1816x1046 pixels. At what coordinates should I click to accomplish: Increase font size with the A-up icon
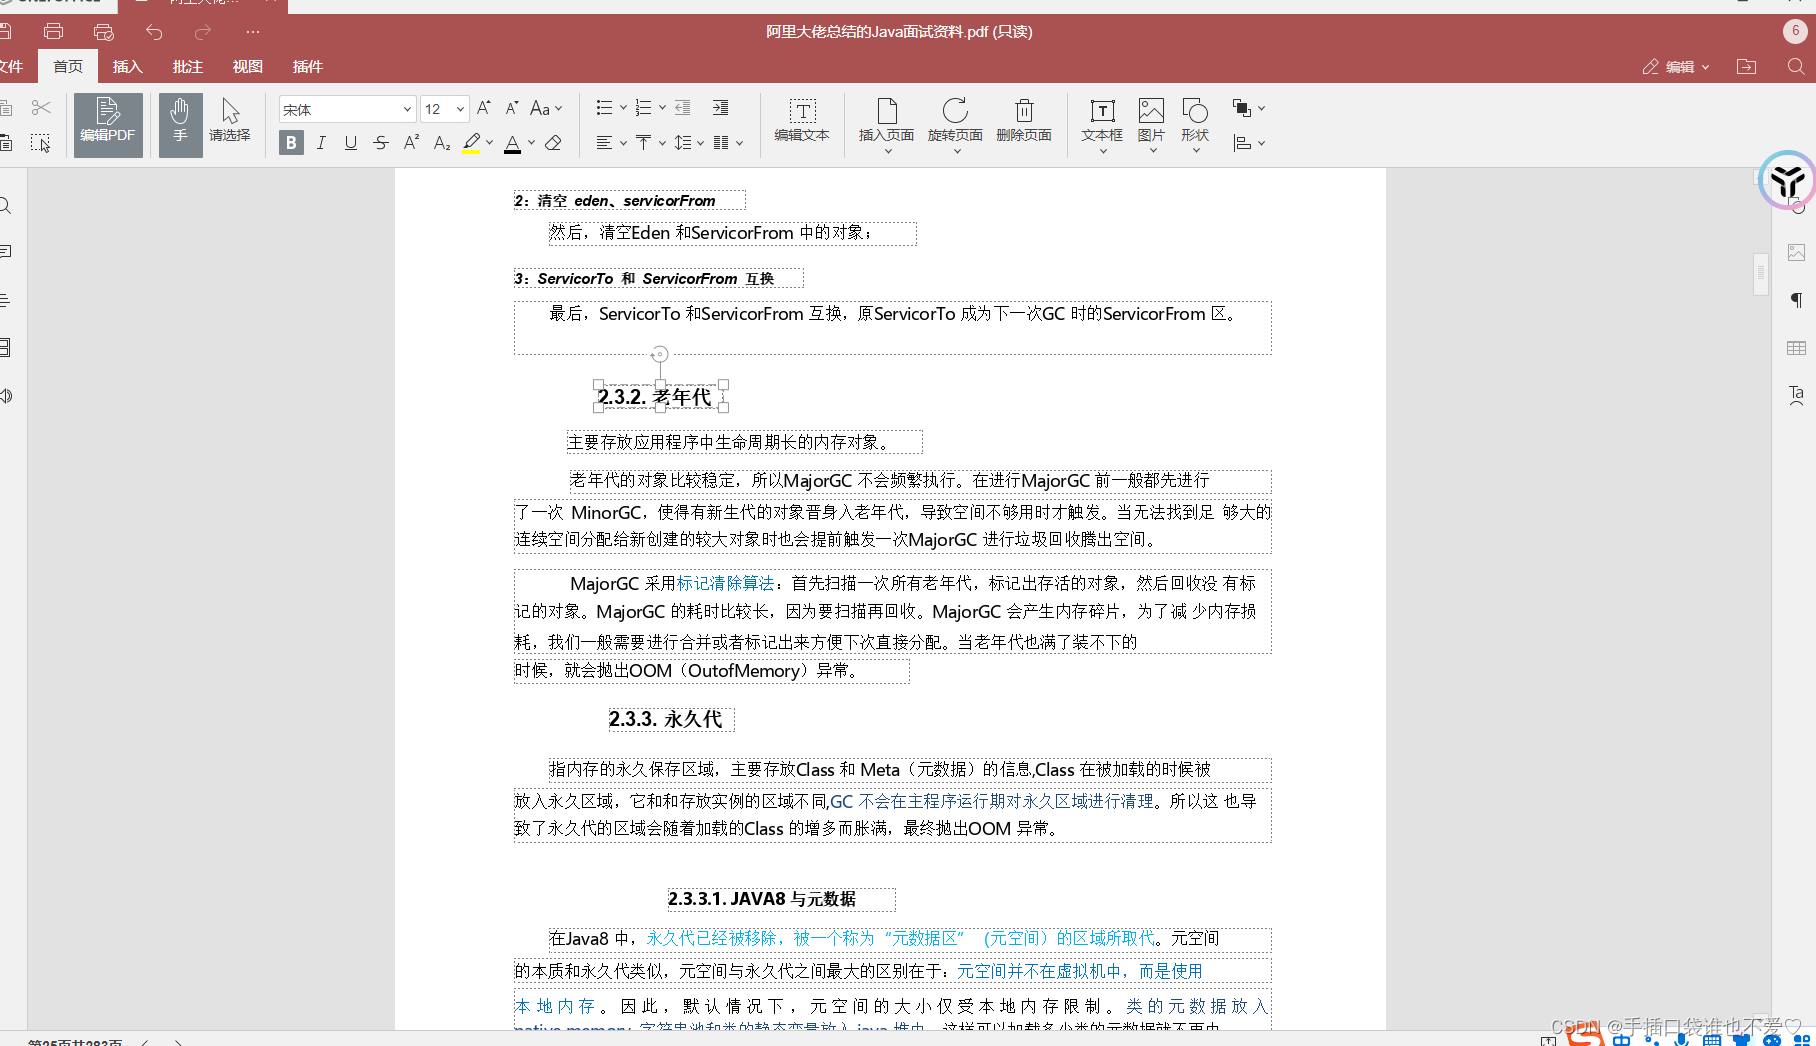click(x=484, y=108)
